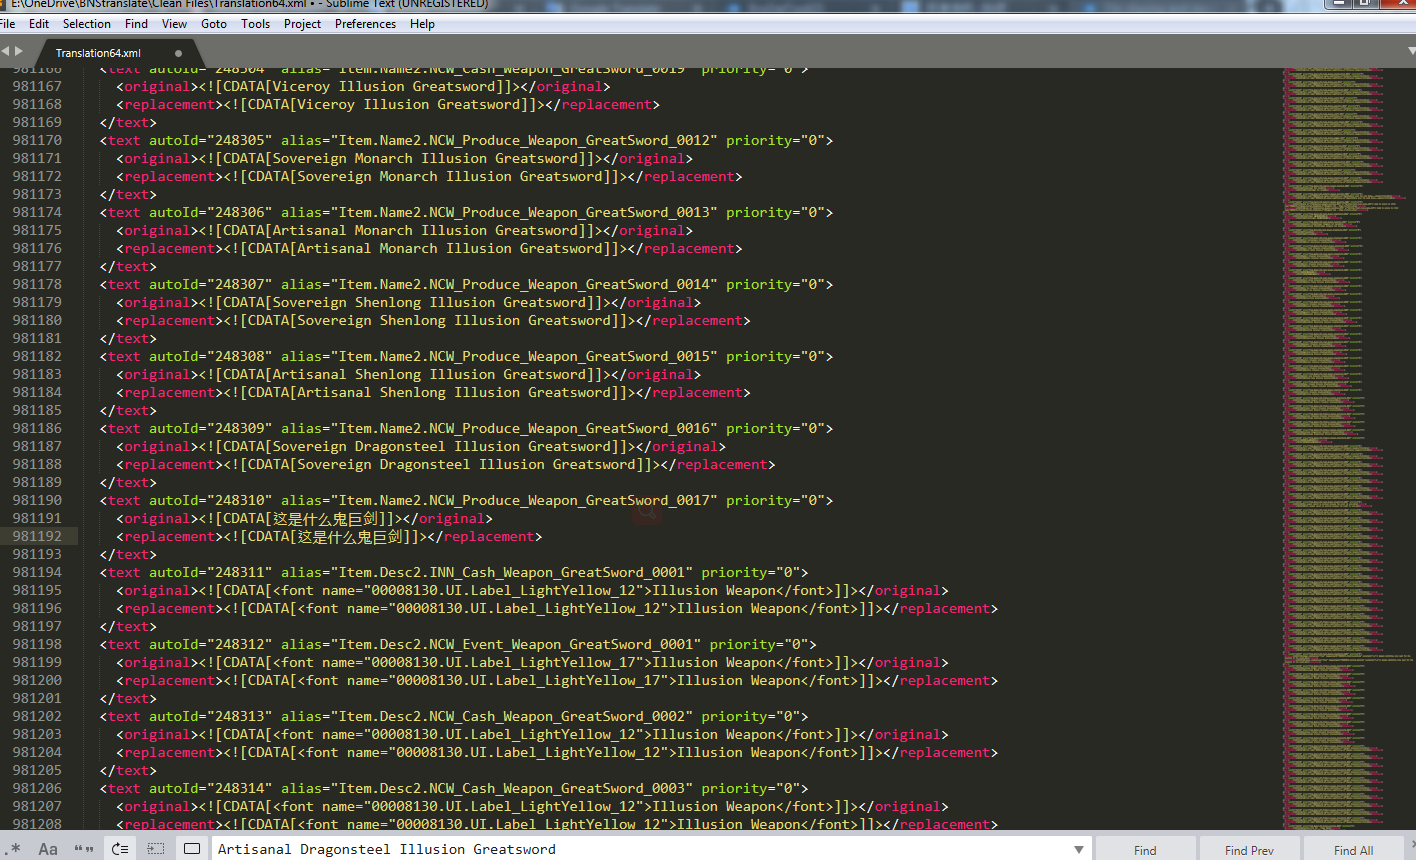Select the Translation64.xml tab
1416x860 pixels.
click(x=98, y=53)
